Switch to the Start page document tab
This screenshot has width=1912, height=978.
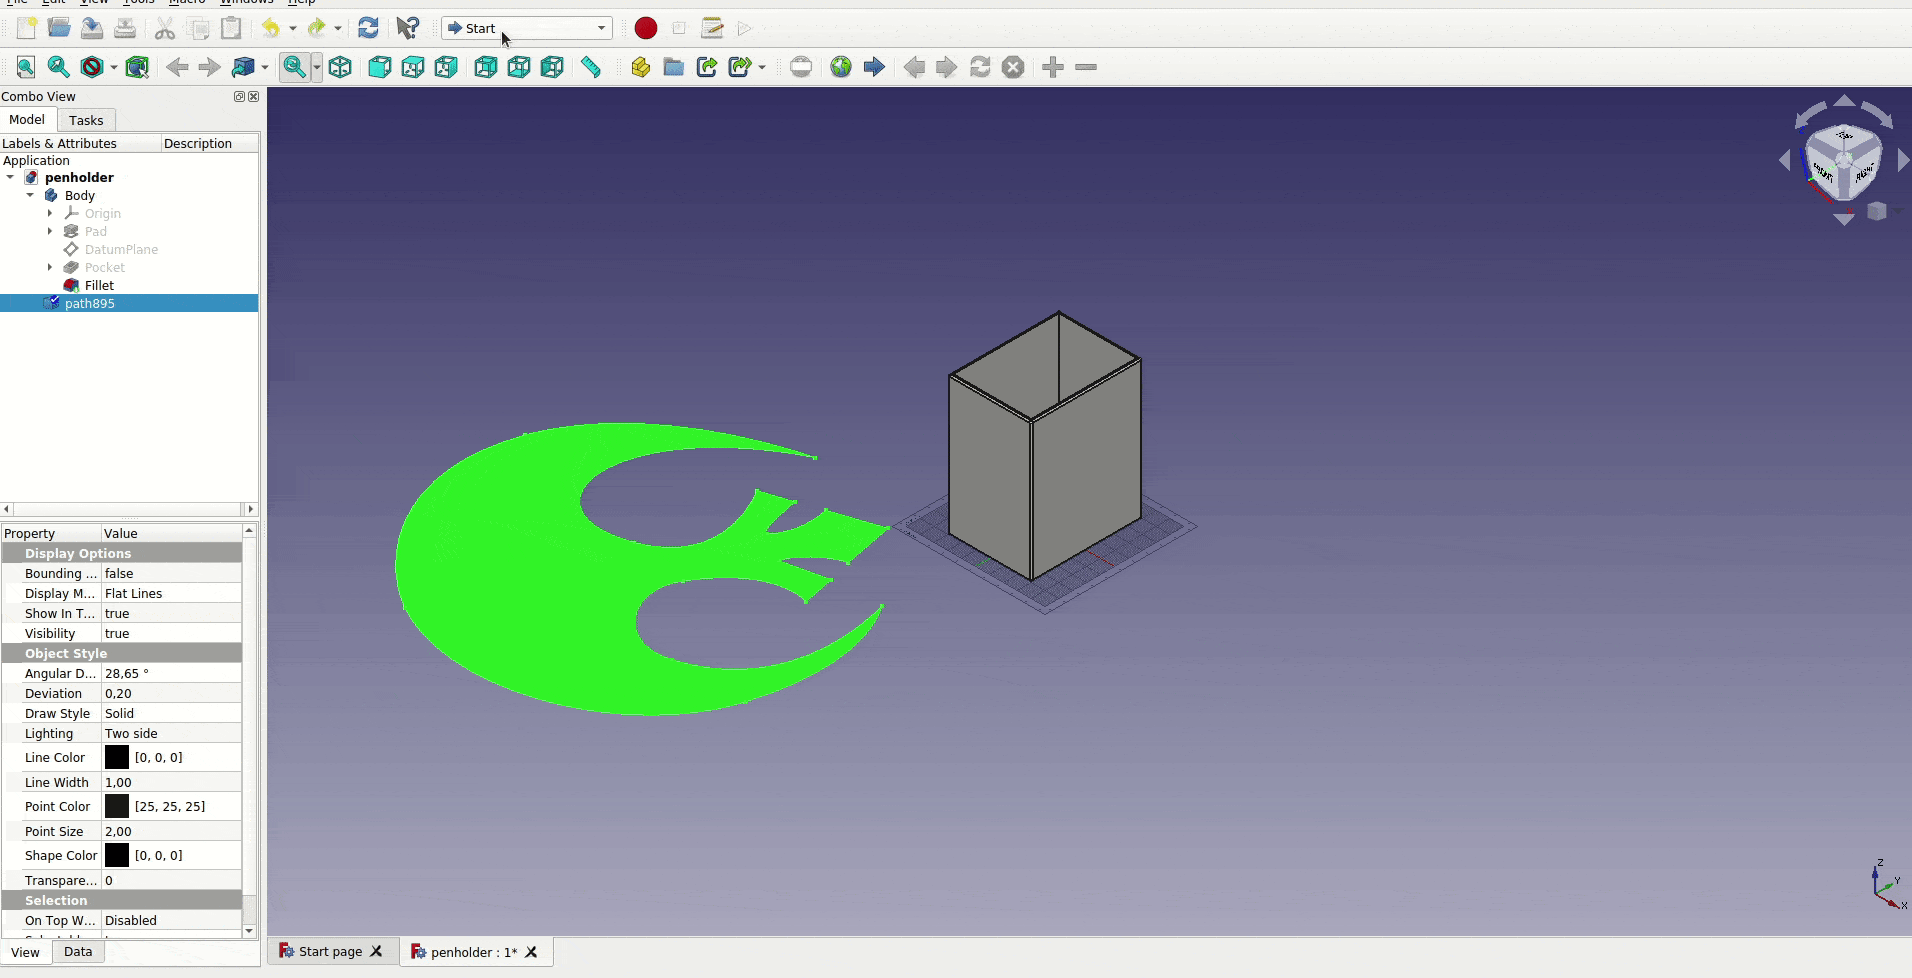pos(330,951)
